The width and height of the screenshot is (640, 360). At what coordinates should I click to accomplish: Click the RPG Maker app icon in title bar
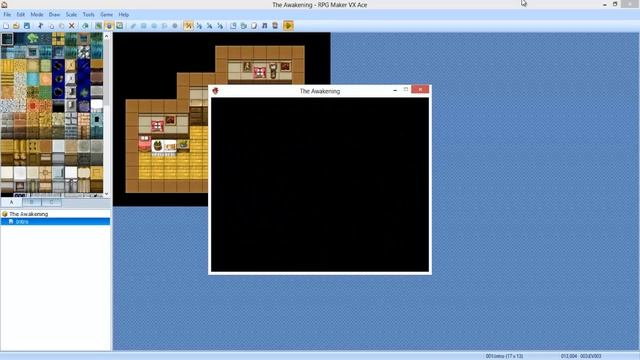tap(4, 4)
